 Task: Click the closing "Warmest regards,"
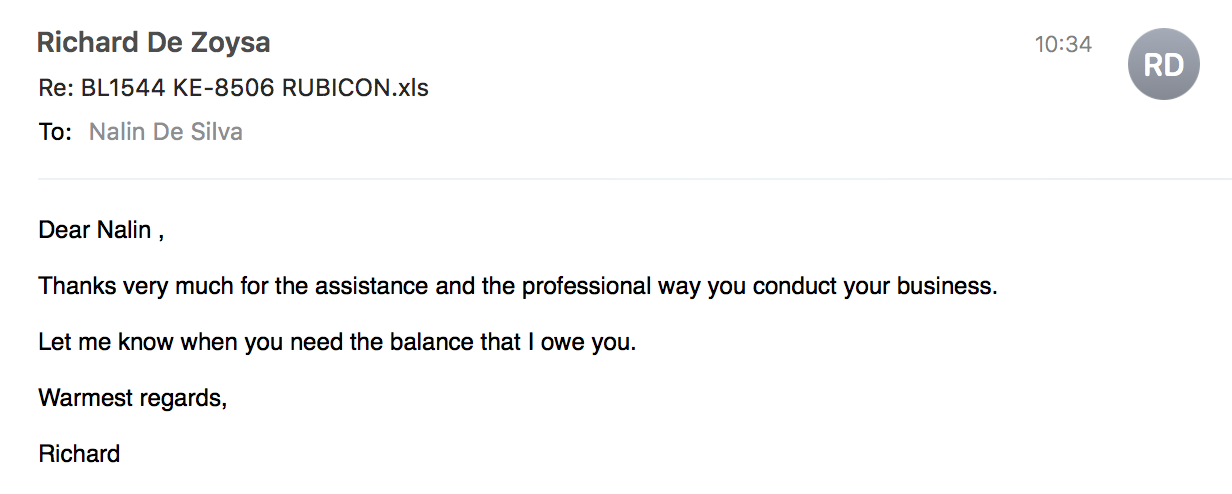133,398
